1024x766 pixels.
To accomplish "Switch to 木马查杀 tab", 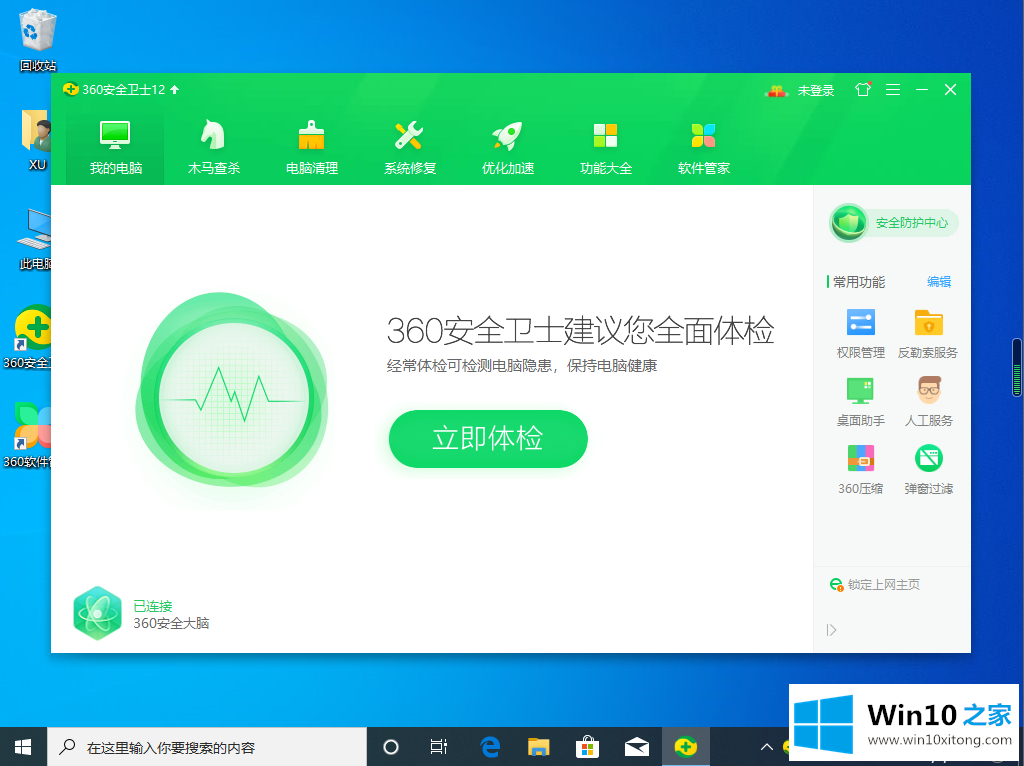I will pos(214,148).
